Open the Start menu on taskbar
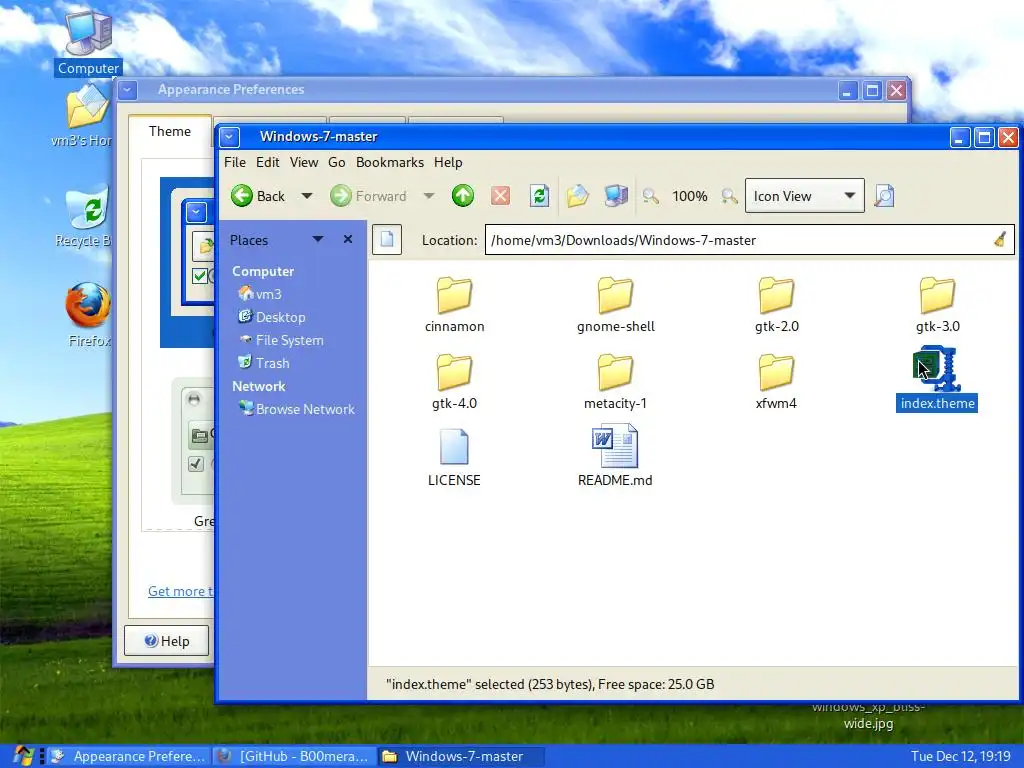The height and width of the screenshot is (768, 1024). pos(24,756)
